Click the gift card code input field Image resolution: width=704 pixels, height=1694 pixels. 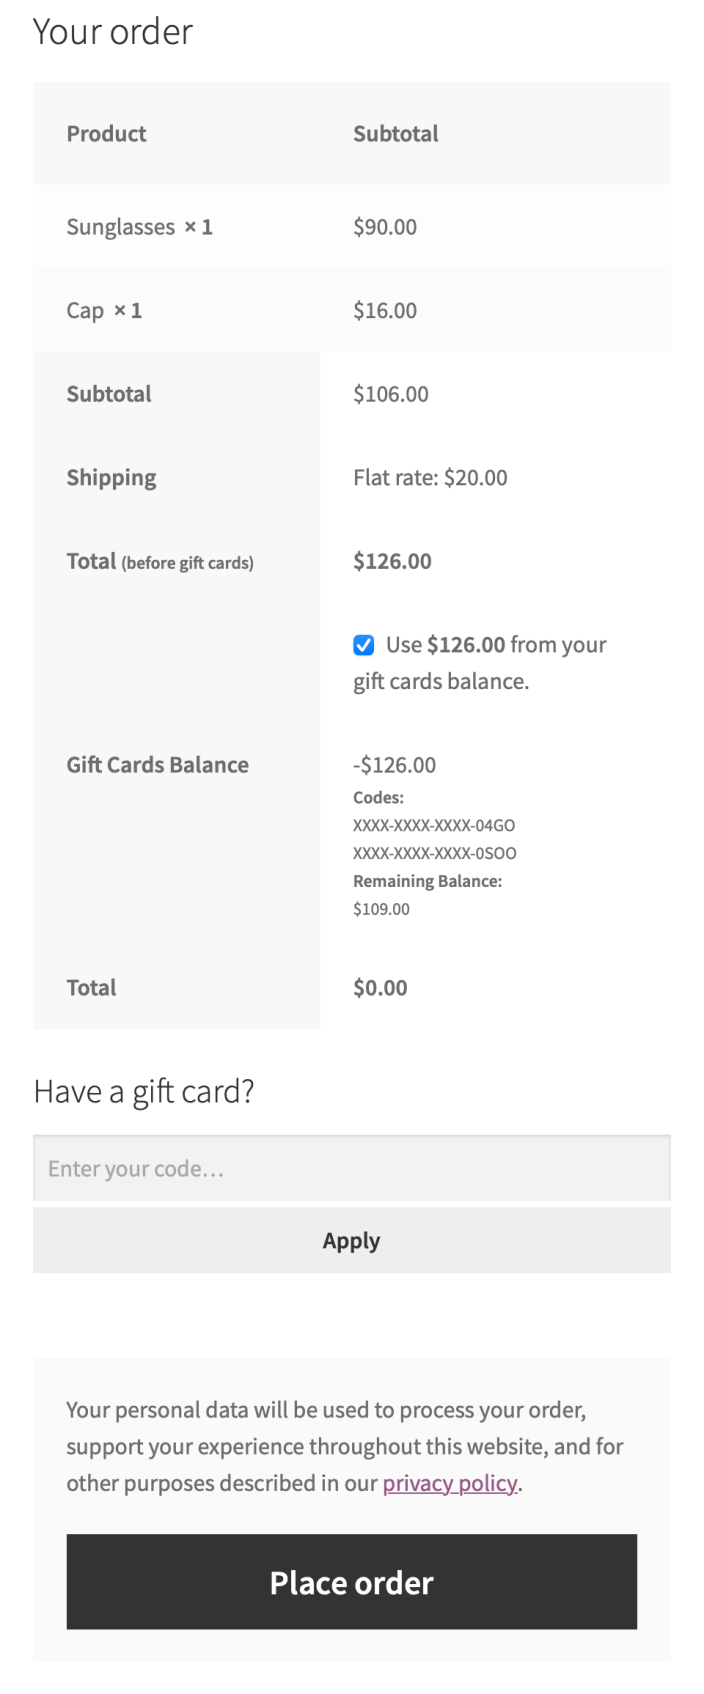click(352, 1168)
